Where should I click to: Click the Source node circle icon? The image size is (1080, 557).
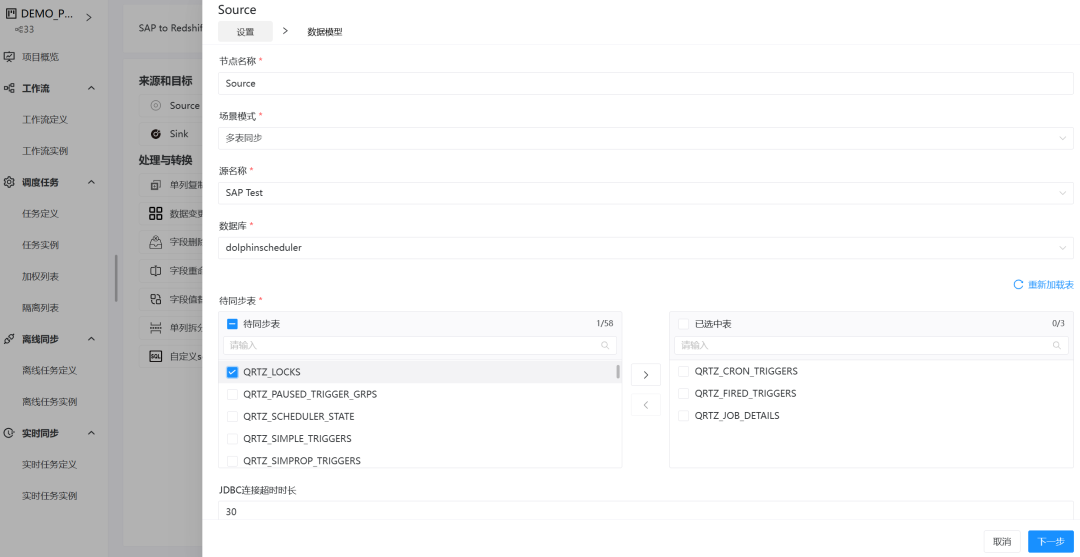click(156, 105)
